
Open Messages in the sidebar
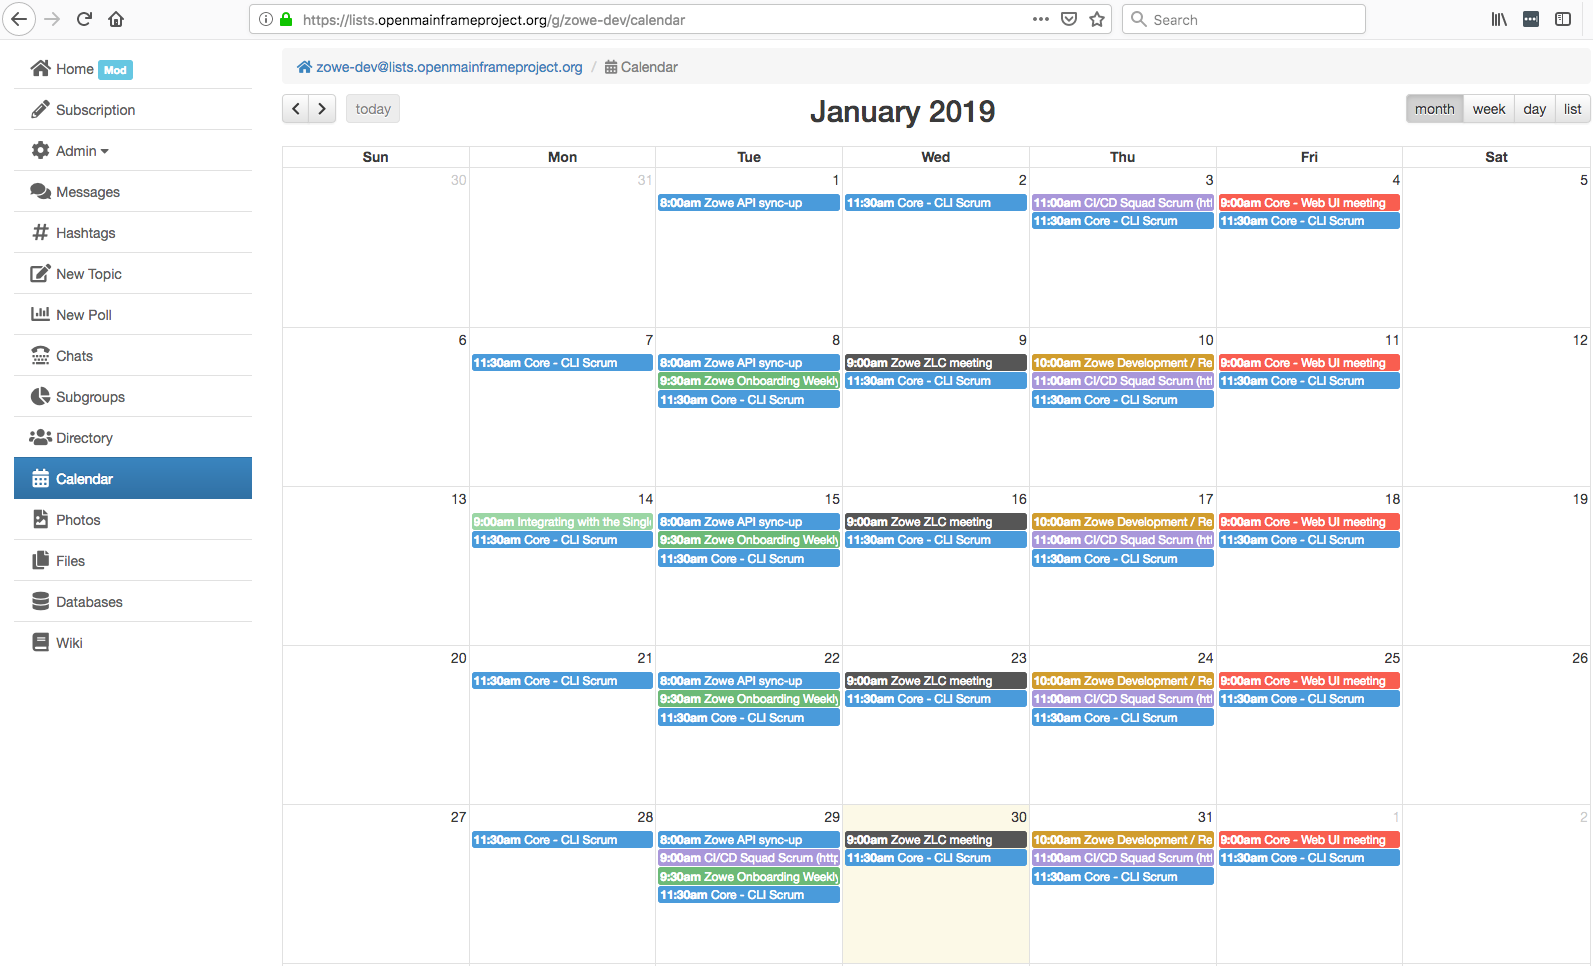[x=133, y=191]
